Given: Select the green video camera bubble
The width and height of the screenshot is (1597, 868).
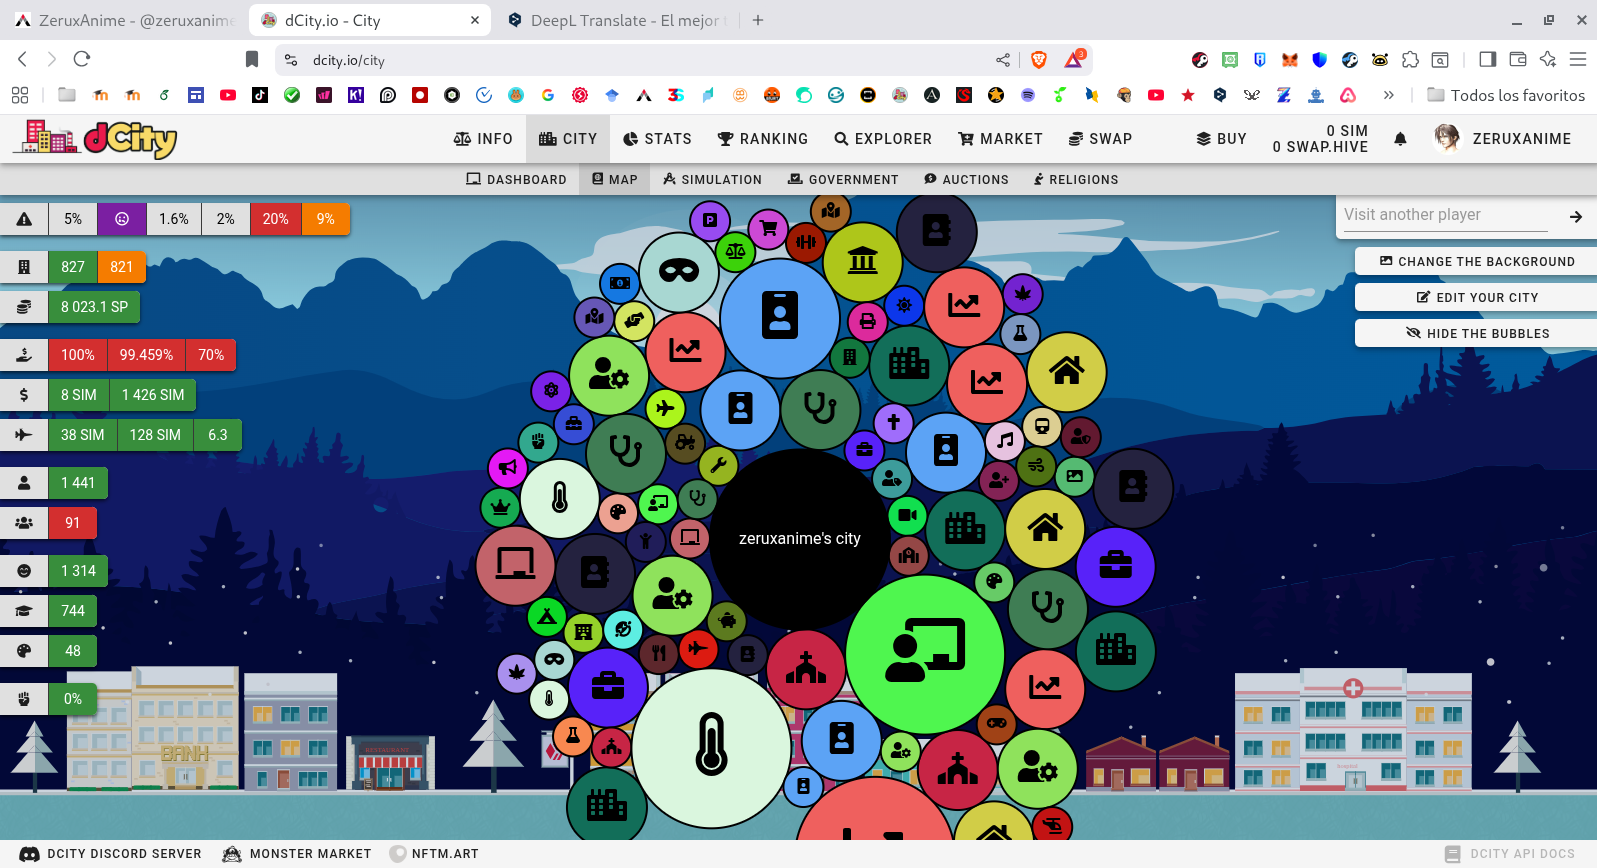Looking at the screenshot, I should click(x=907, y=515).
